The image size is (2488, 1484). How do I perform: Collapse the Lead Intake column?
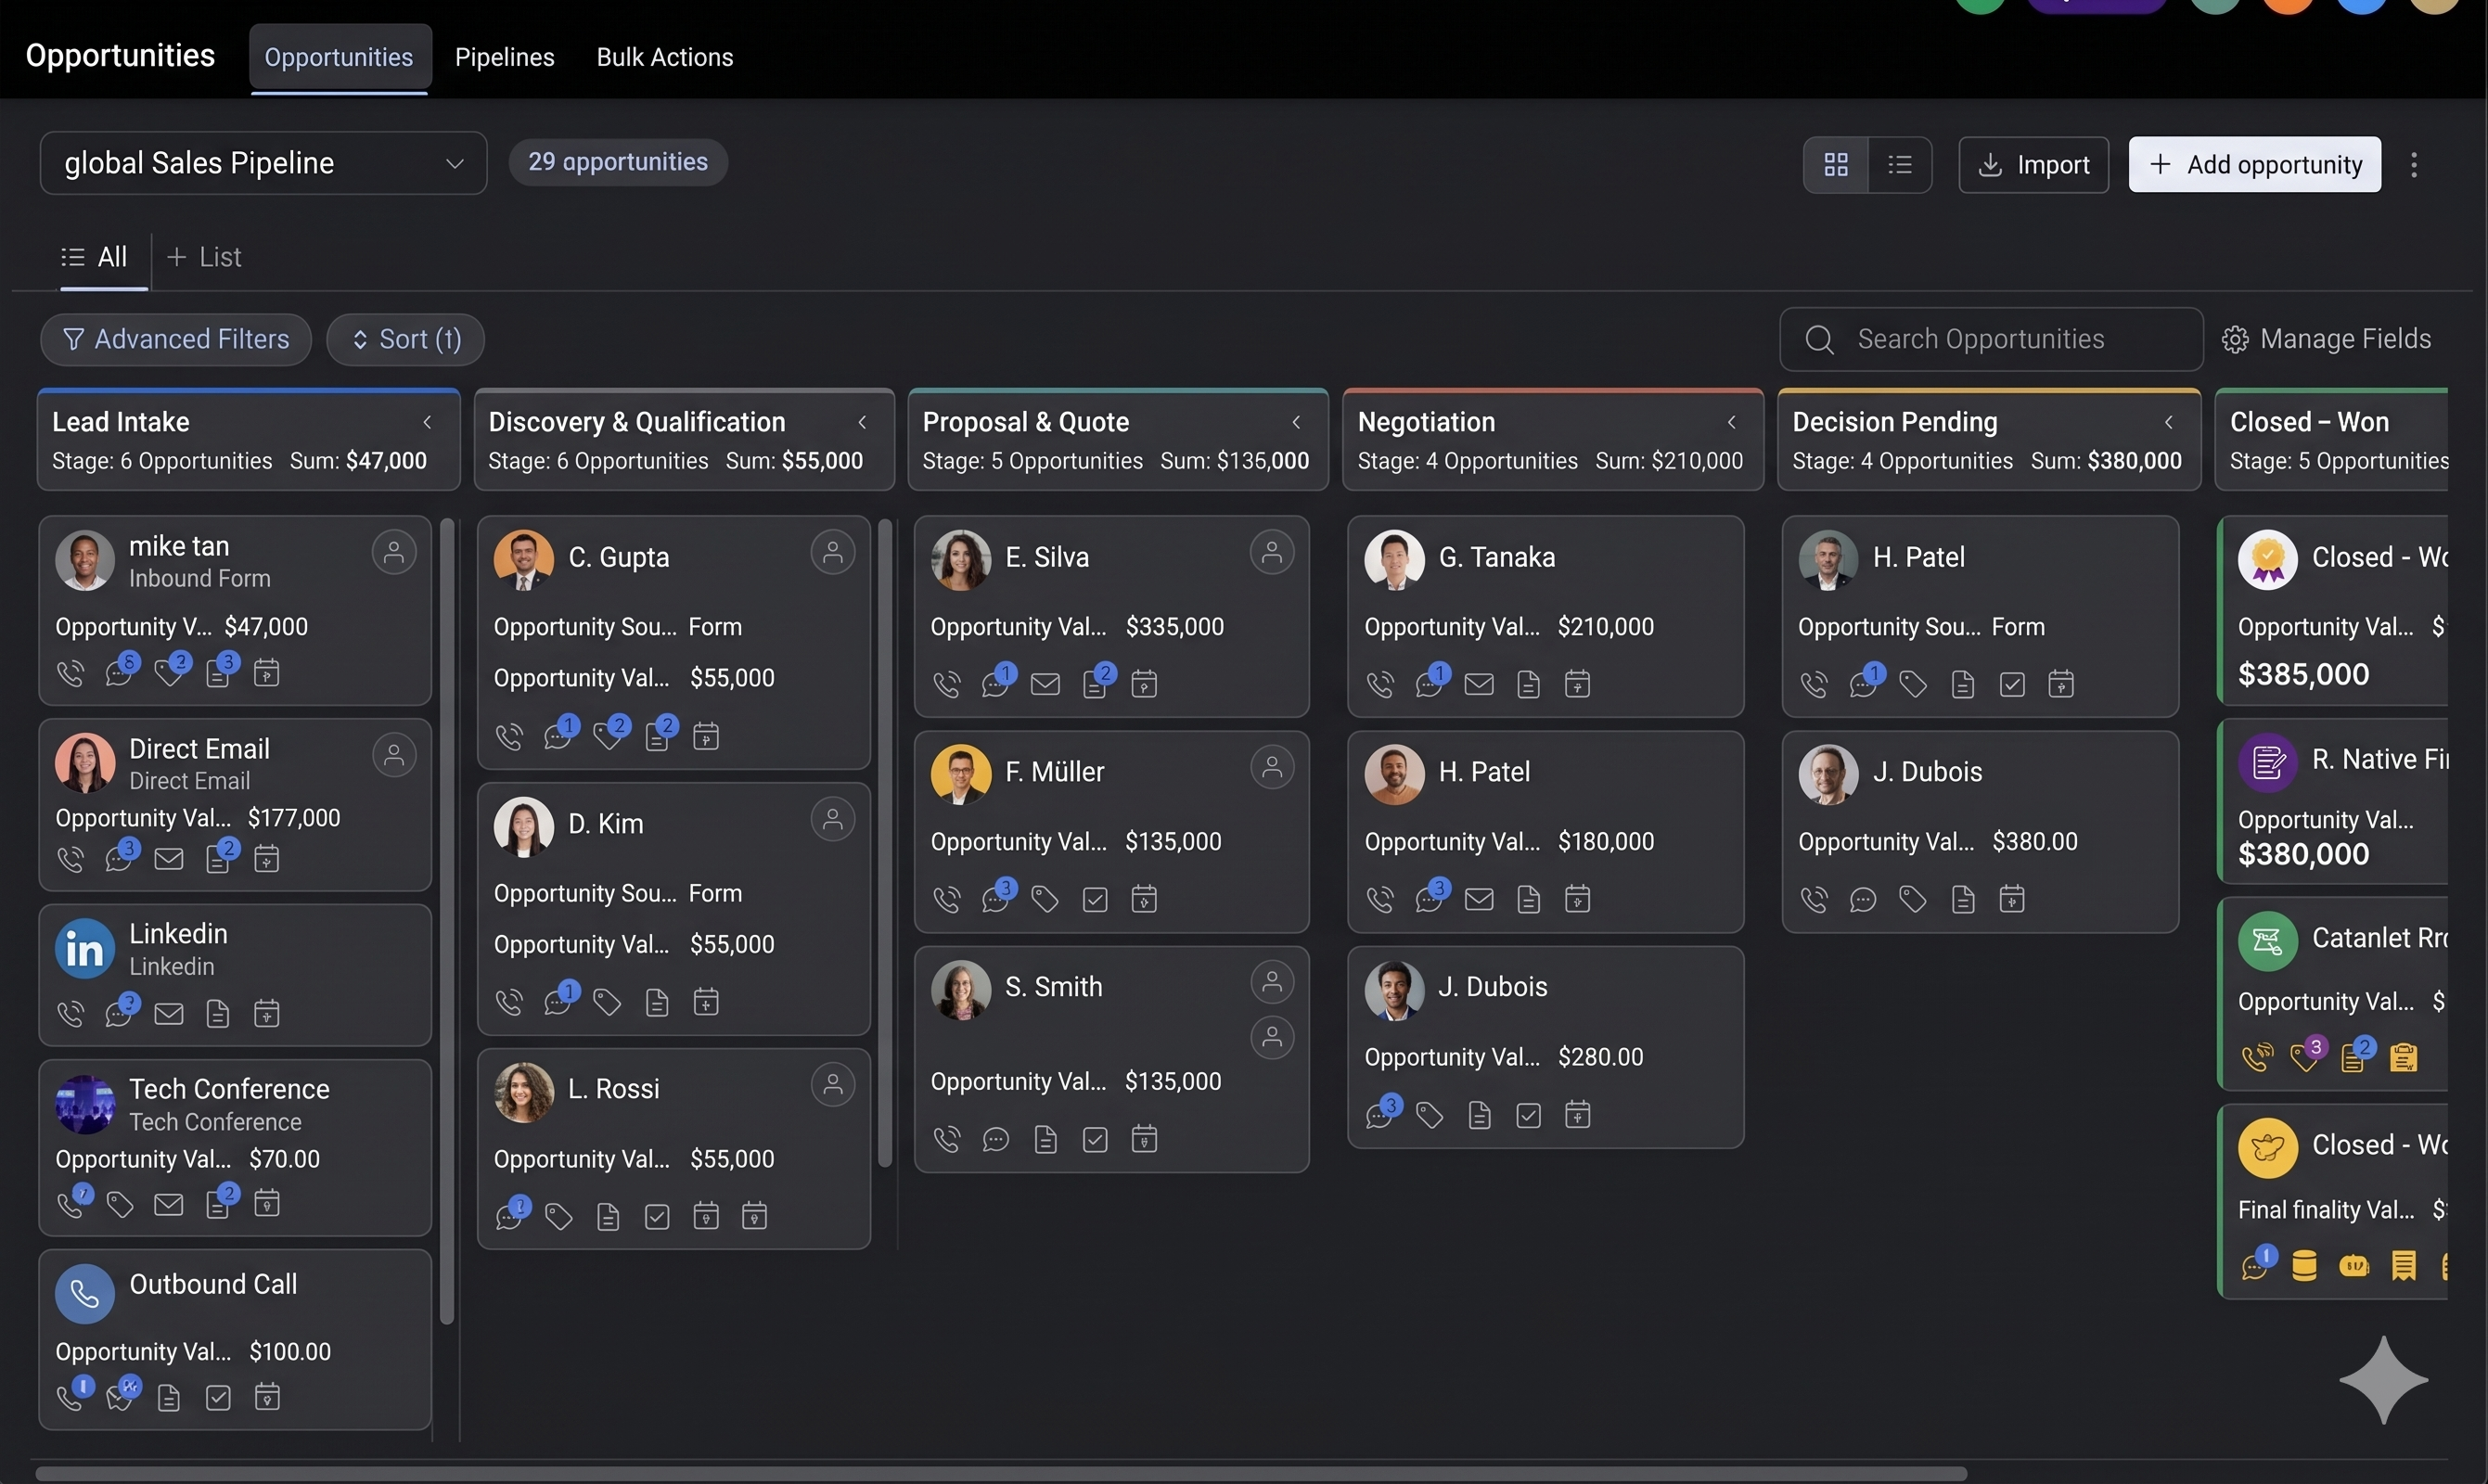pos(427,423)
